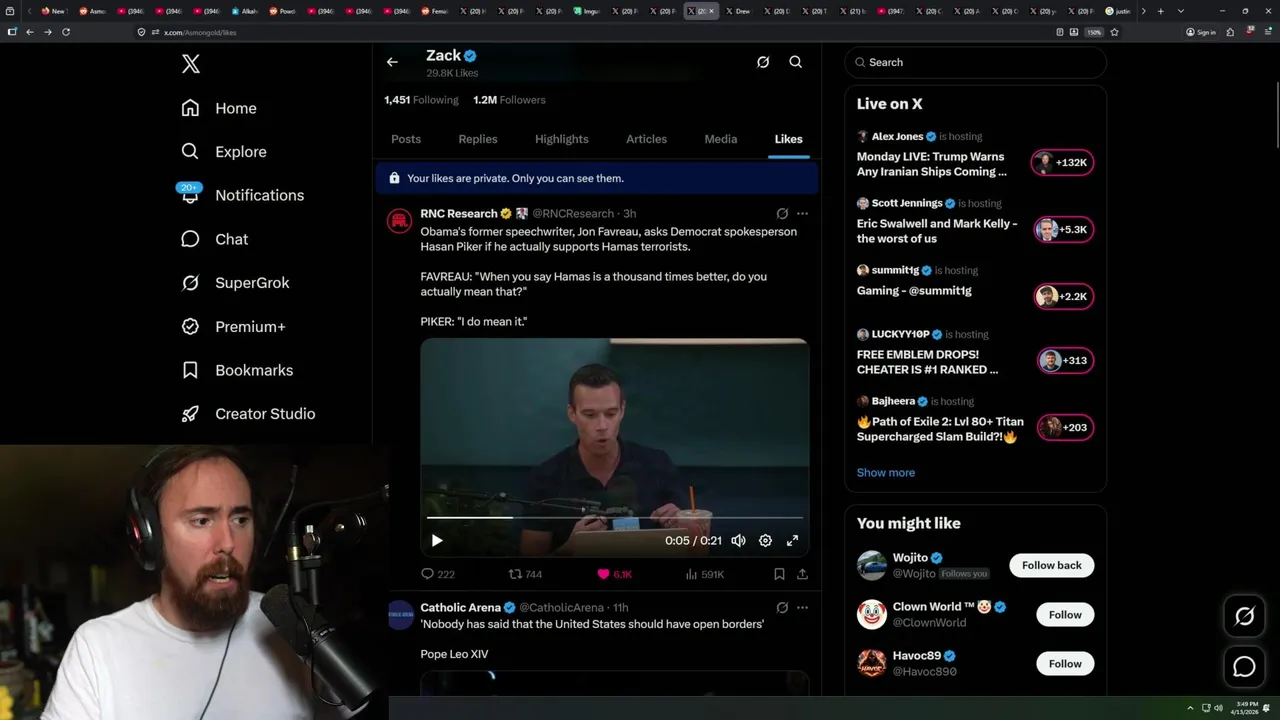Click browser back navigation arrow
Image resolution: width=1280 pixels, height=720 pixels.
pos(30,32)
